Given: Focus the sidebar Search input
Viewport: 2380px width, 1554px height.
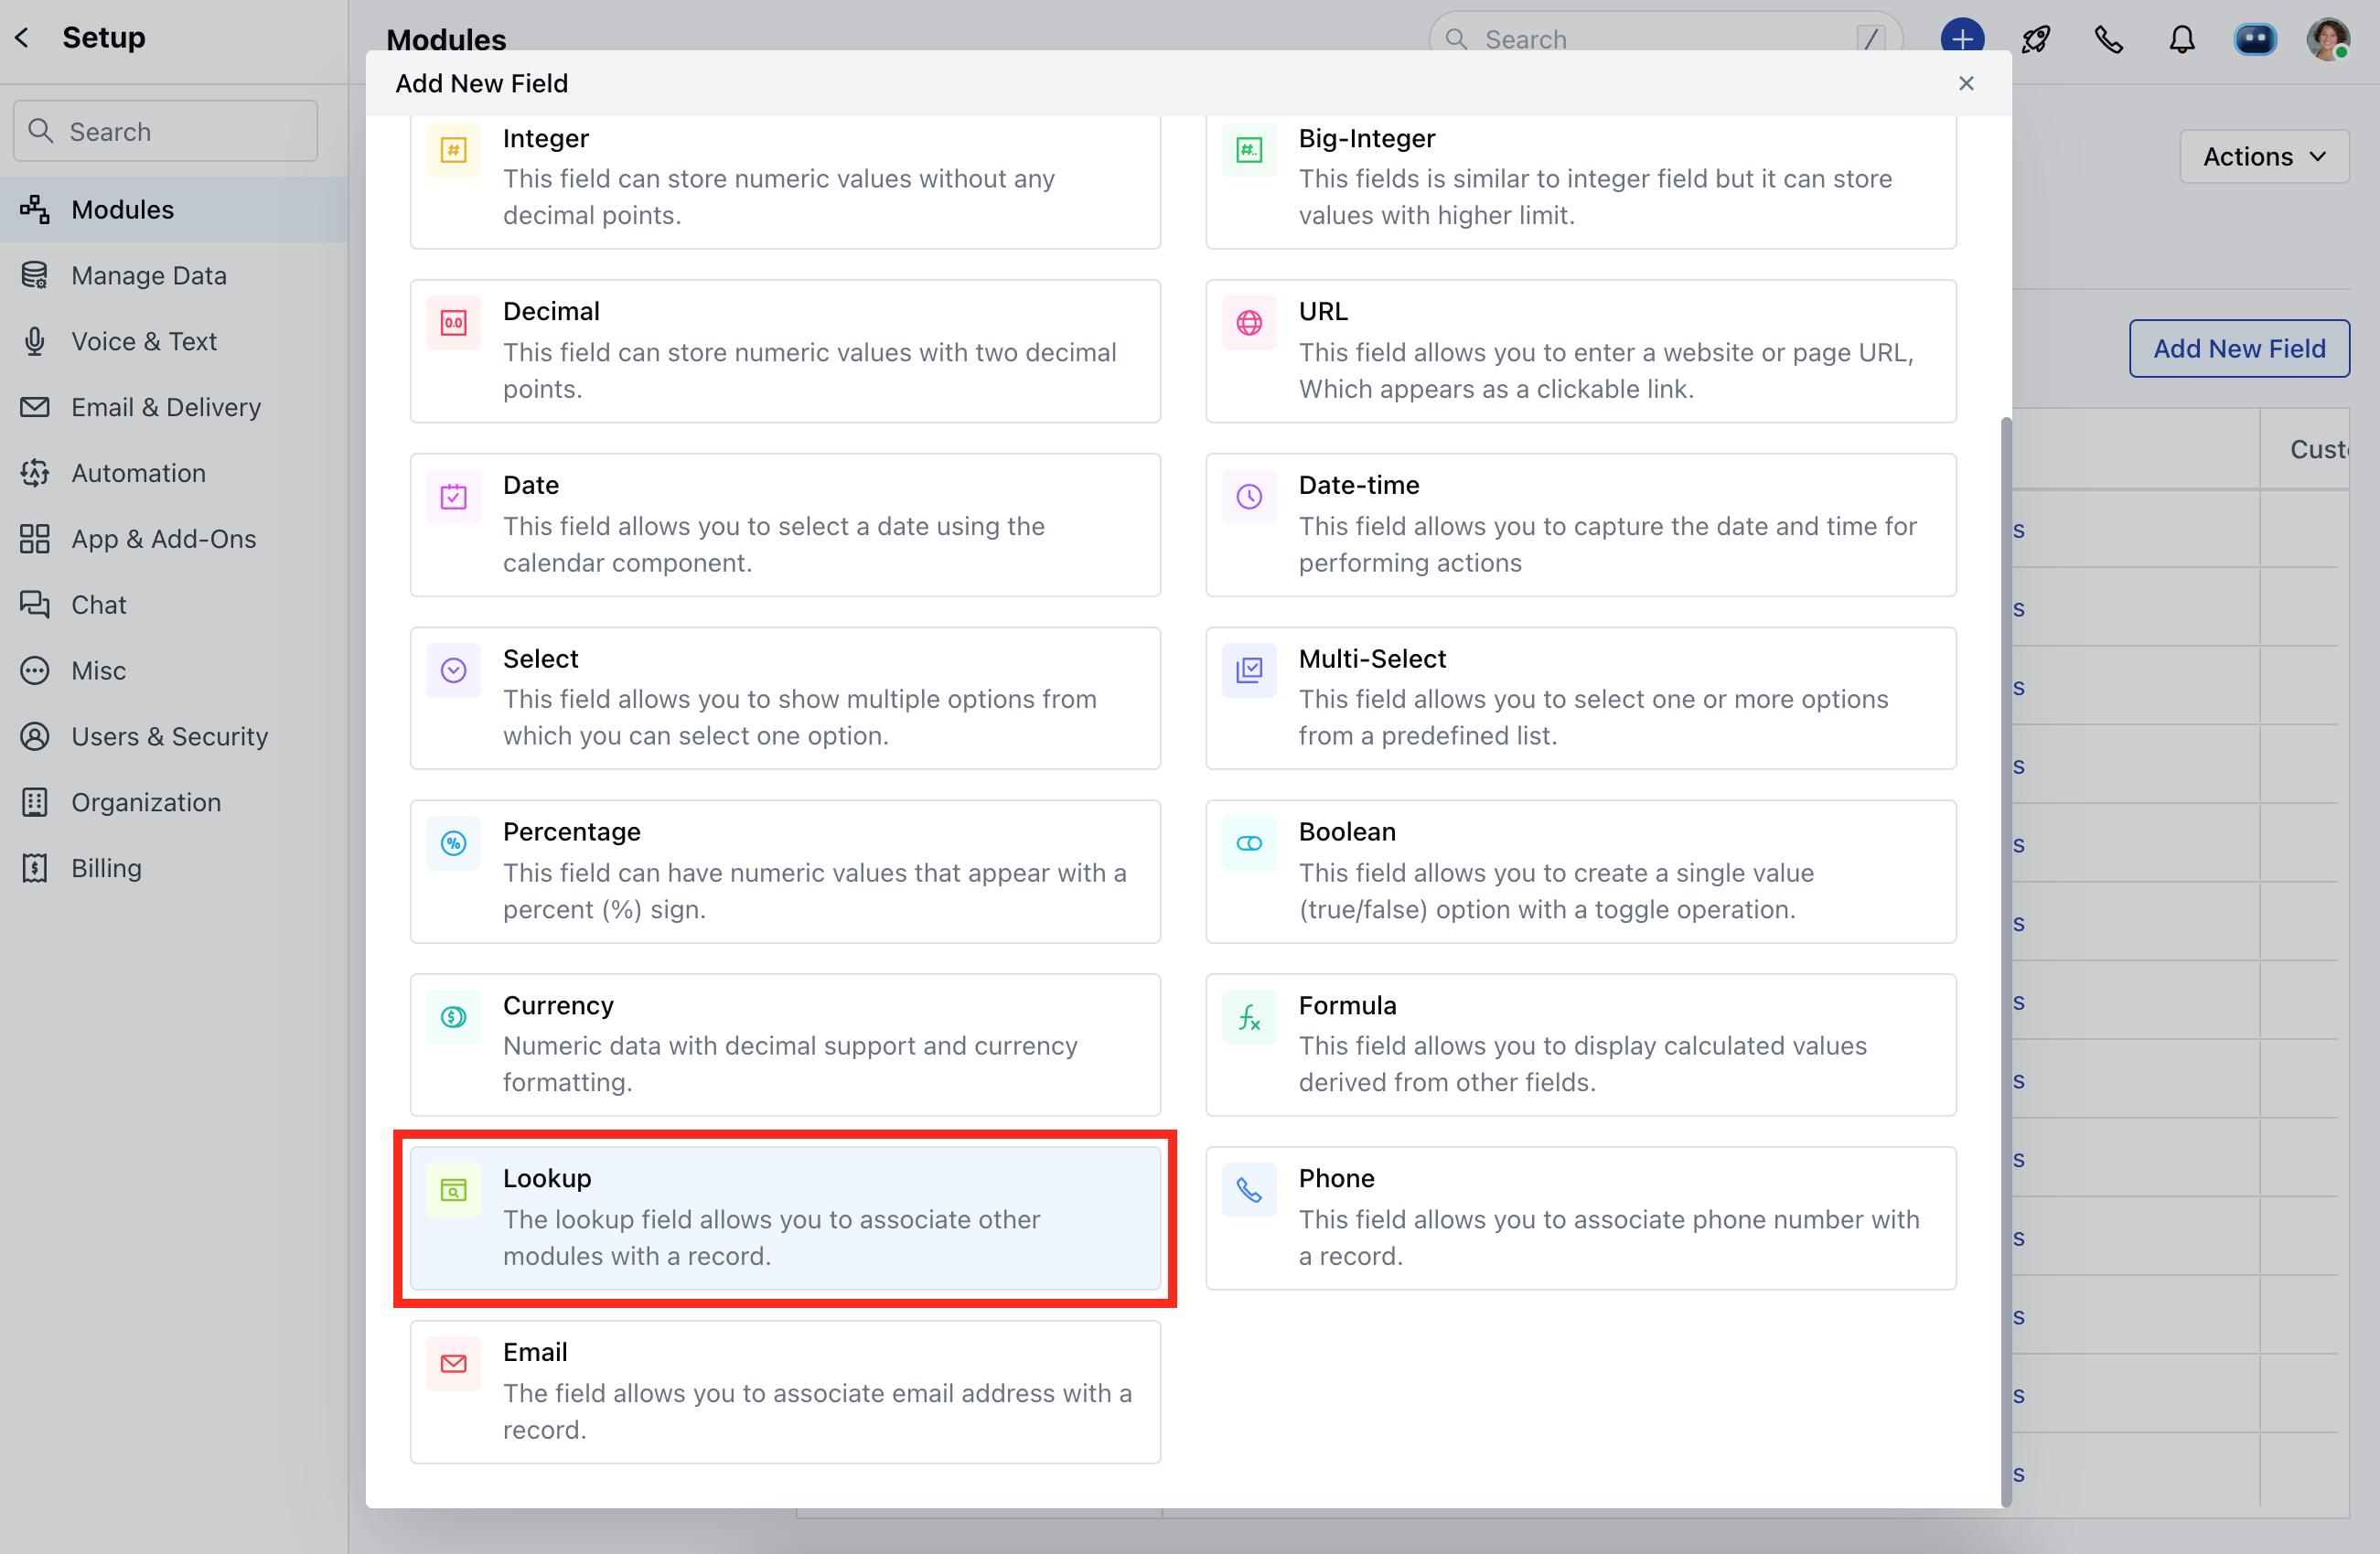Looking at the screenshot, I should pyautogui.click(x=166, y=131).
